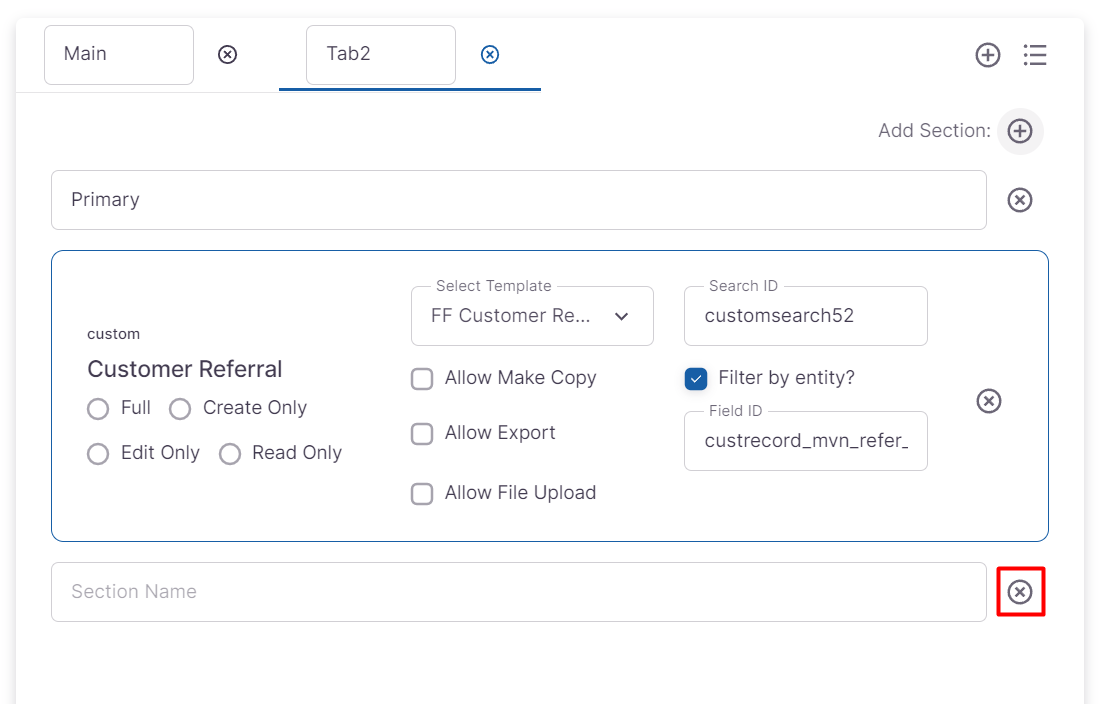Select the Full access radio button
Viewport: 1102px width, 704px height.
coord(98,409)
